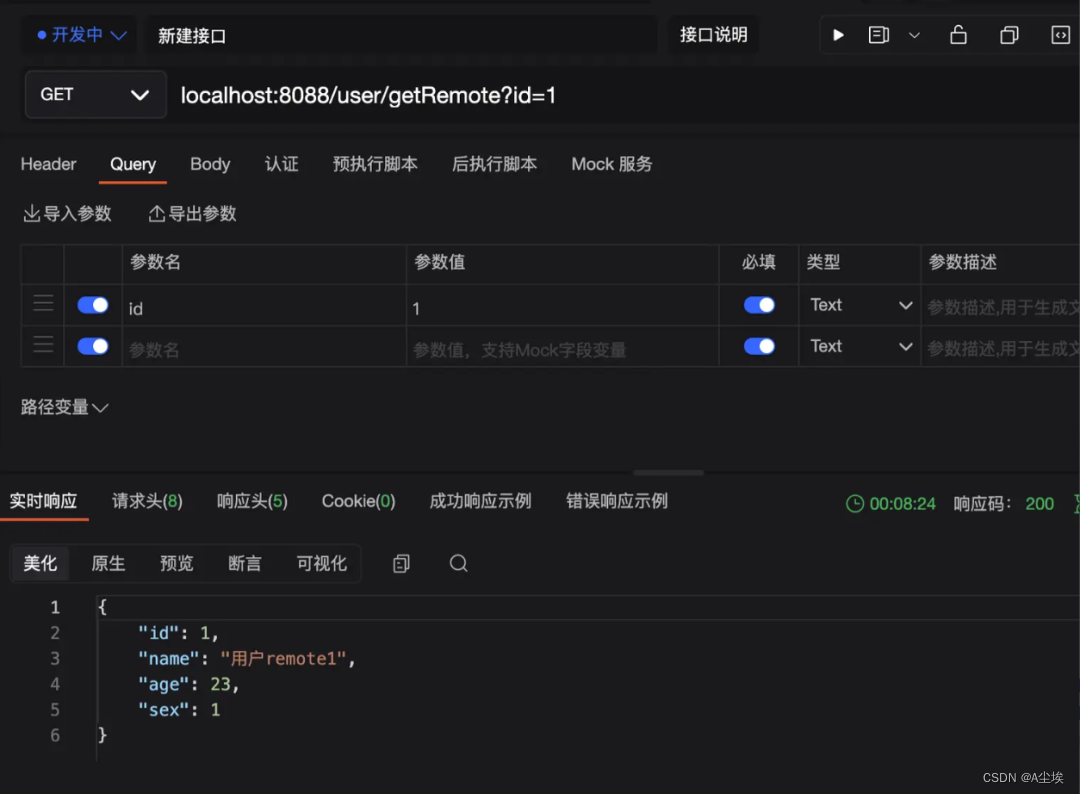Open the 开发中 status dropdown
Screen dimensions: 1080x794
coord(78,34)
